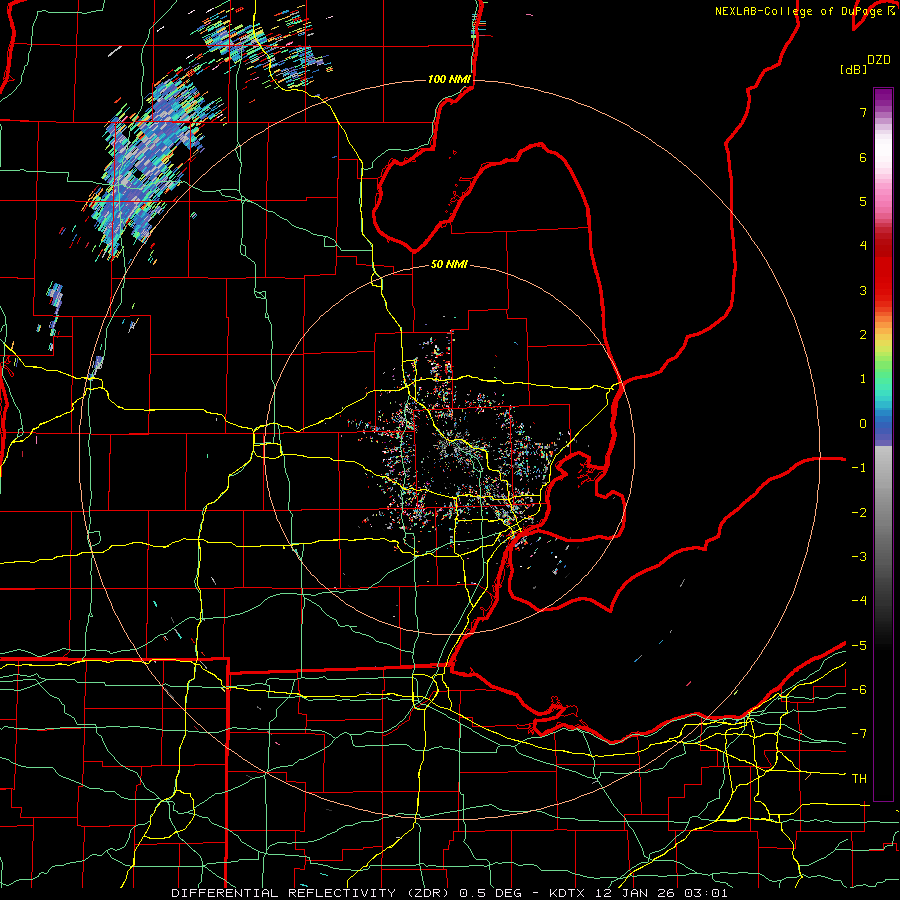Click the -6 tick label on scale
This screenshot has width=900, height=900.
coord(859,690)
